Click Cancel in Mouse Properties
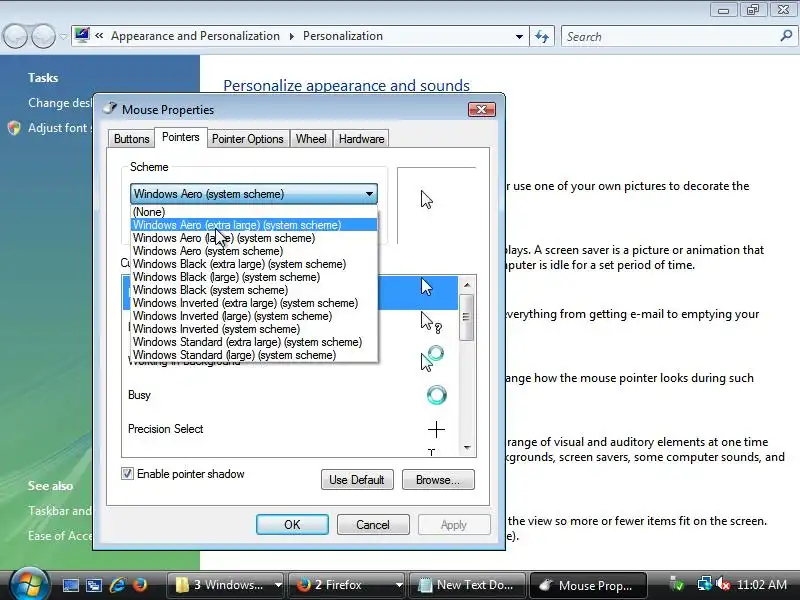 click(x=373, y=524)
